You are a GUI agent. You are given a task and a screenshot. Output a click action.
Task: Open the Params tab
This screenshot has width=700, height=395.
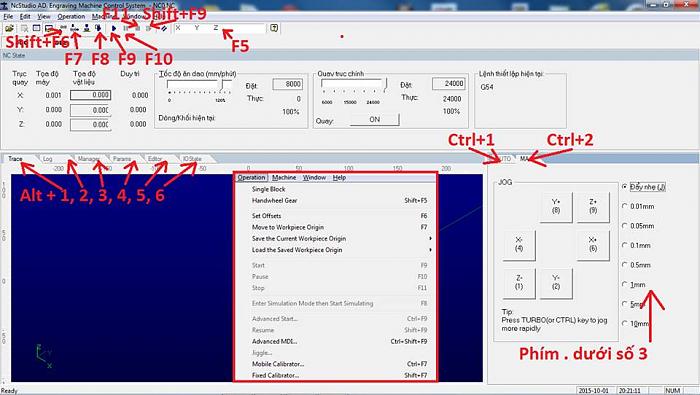tap(122, 159)
